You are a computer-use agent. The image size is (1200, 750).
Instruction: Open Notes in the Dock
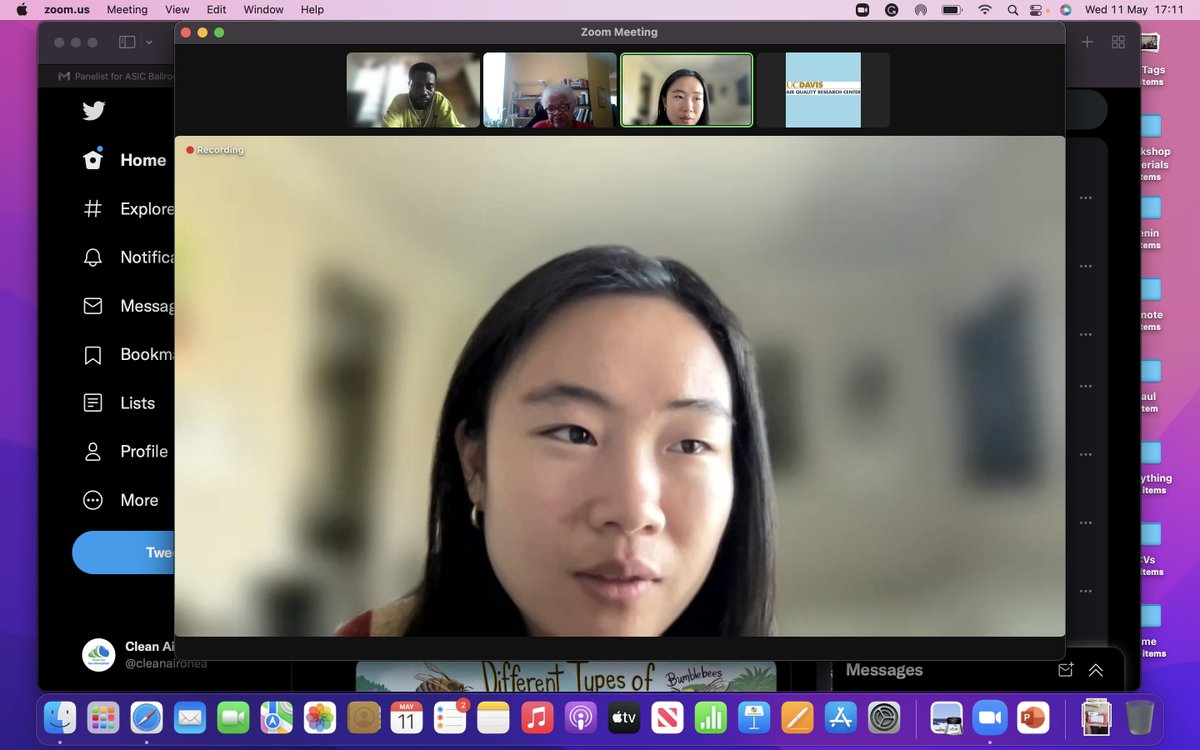click(x=494, y=717)
